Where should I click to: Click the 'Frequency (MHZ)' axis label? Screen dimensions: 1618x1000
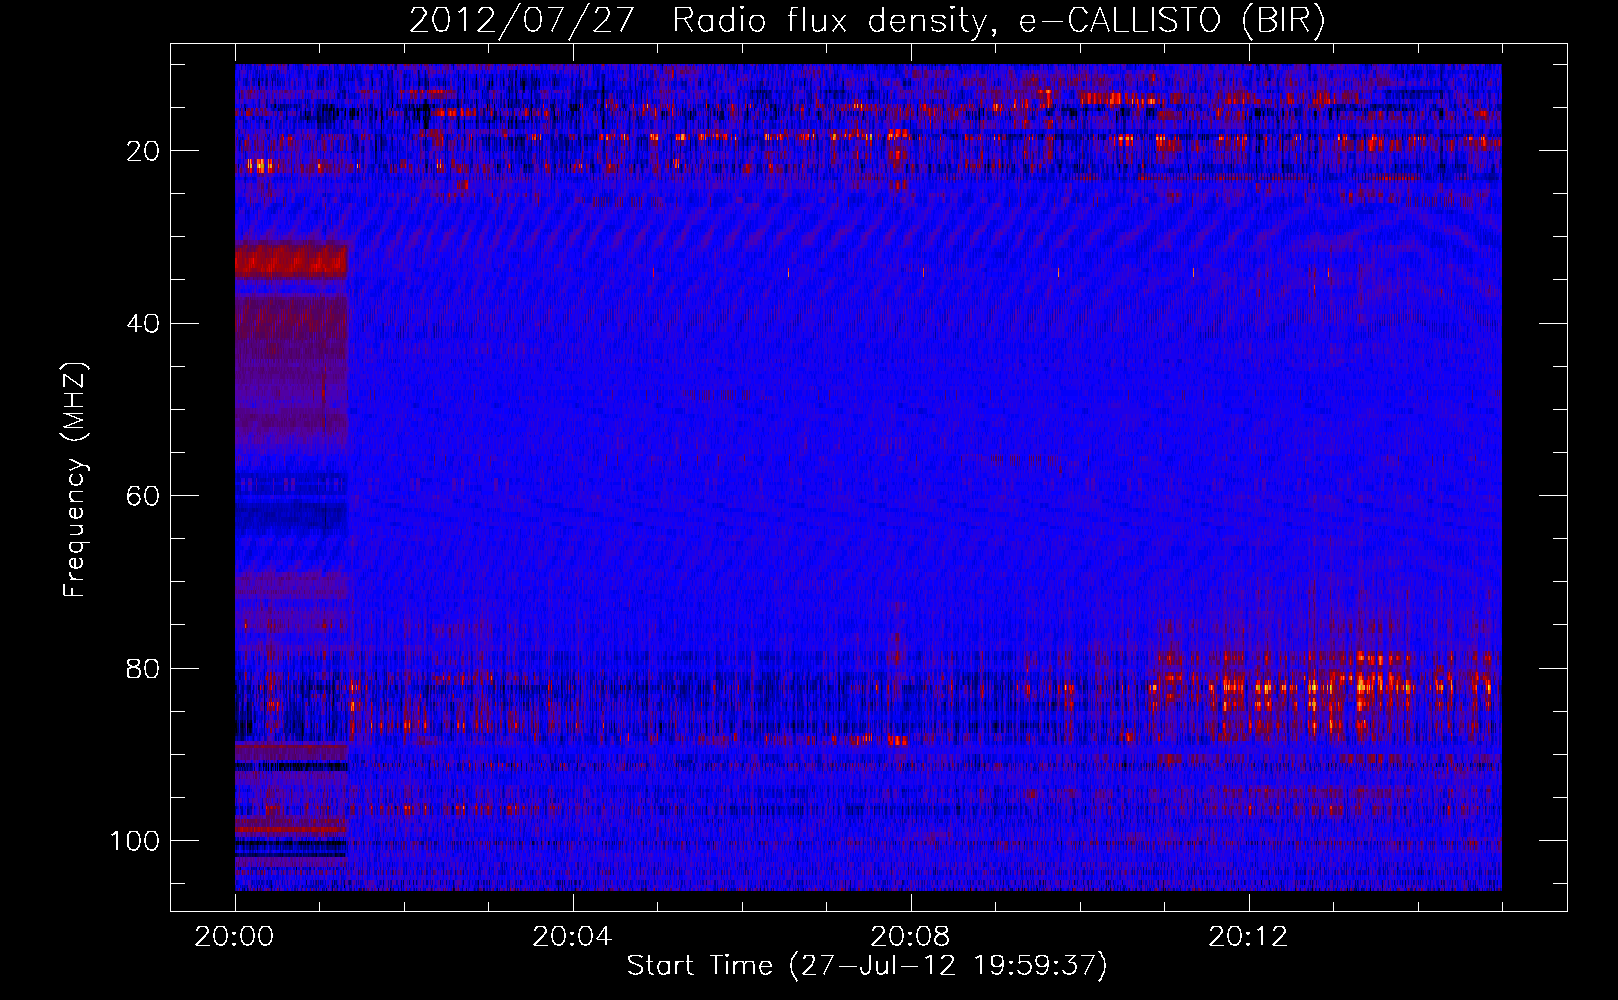tap(75, 480)
